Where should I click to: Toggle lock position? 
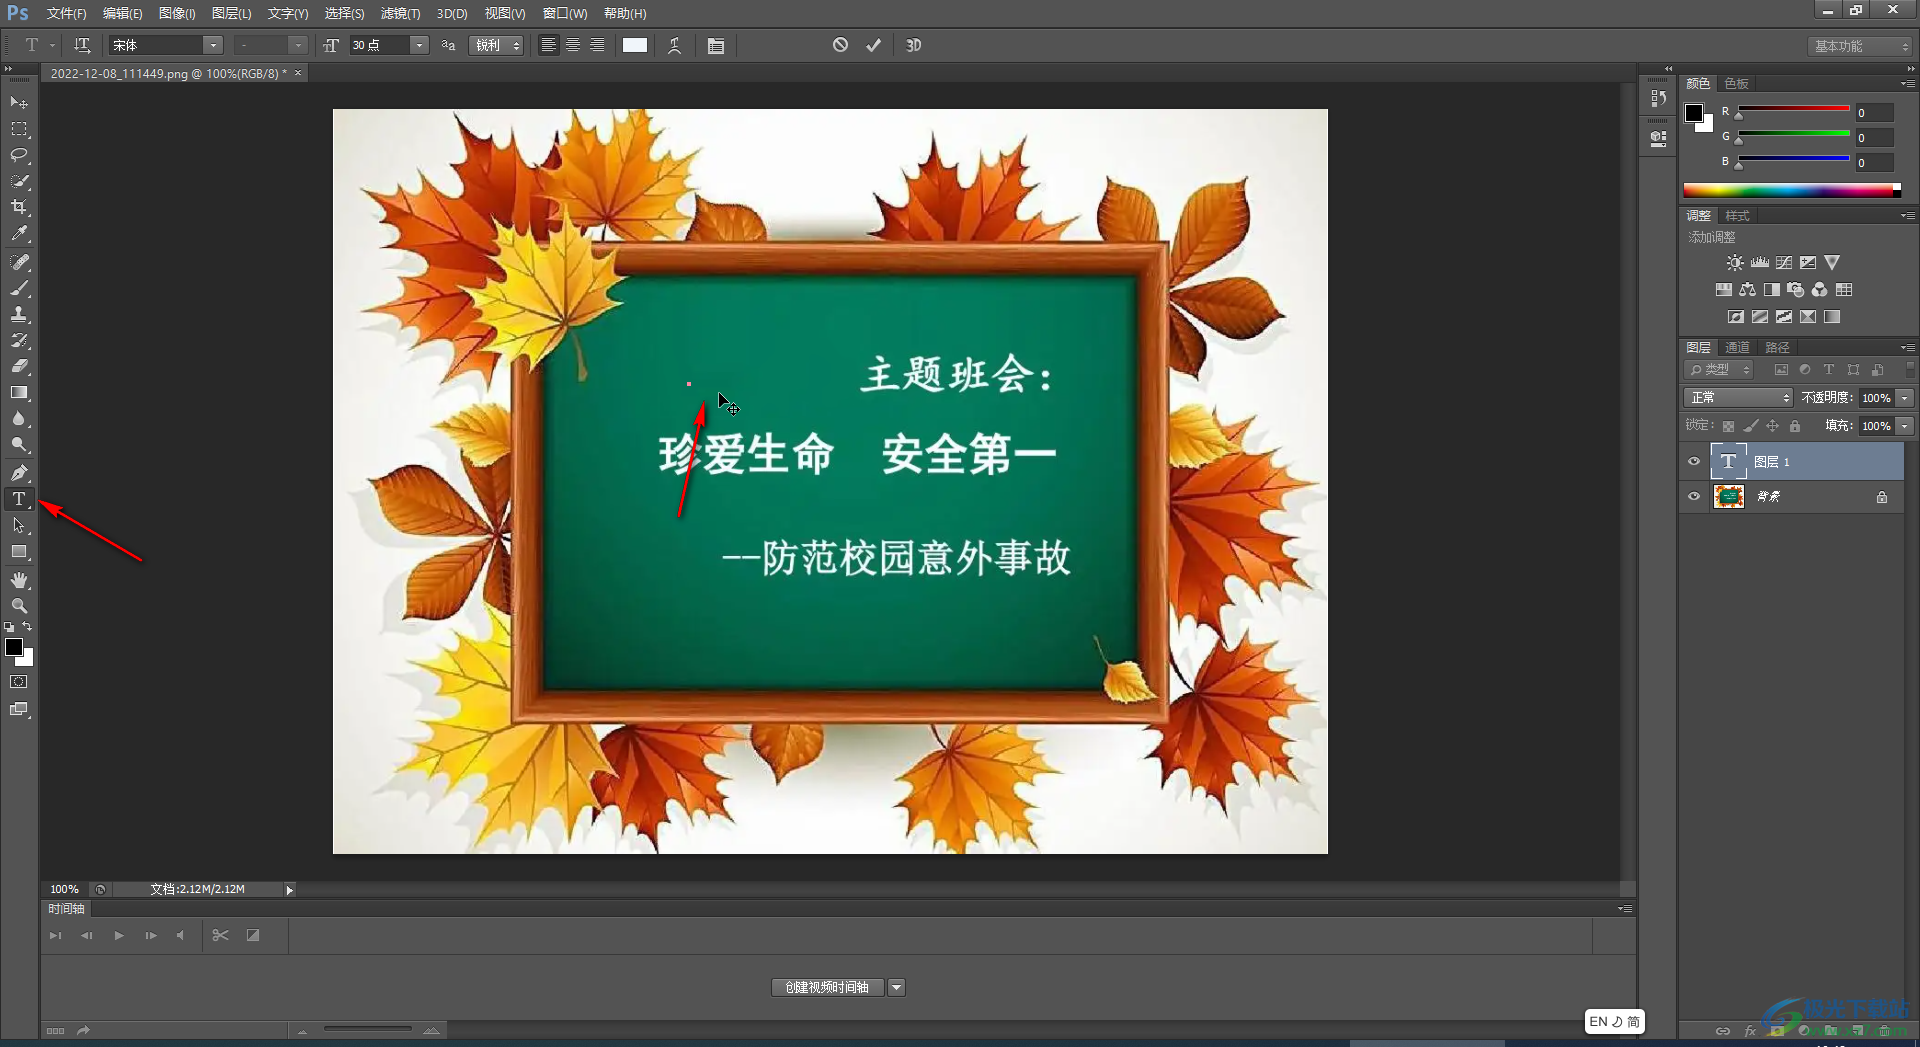coord(1772,426)
